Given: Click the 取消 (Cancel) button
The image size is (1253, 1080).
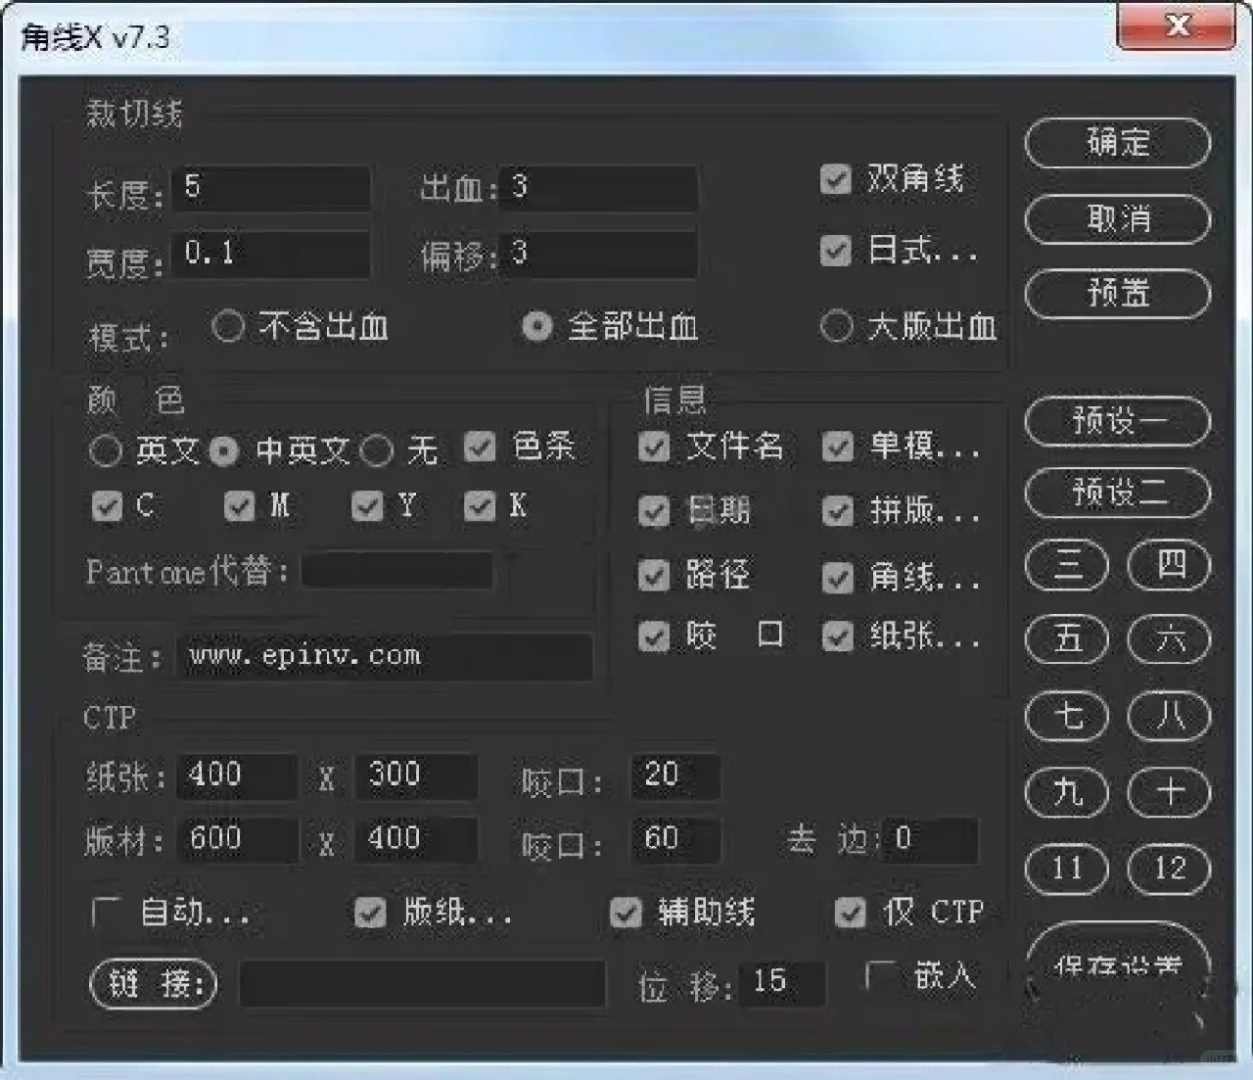Looking at the screenshot, I should click(x=1115, y=219).
